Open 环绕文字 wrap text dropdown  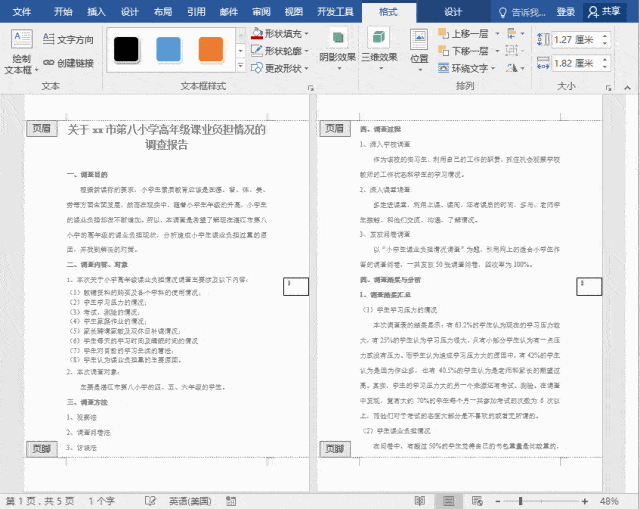(467, 68)
